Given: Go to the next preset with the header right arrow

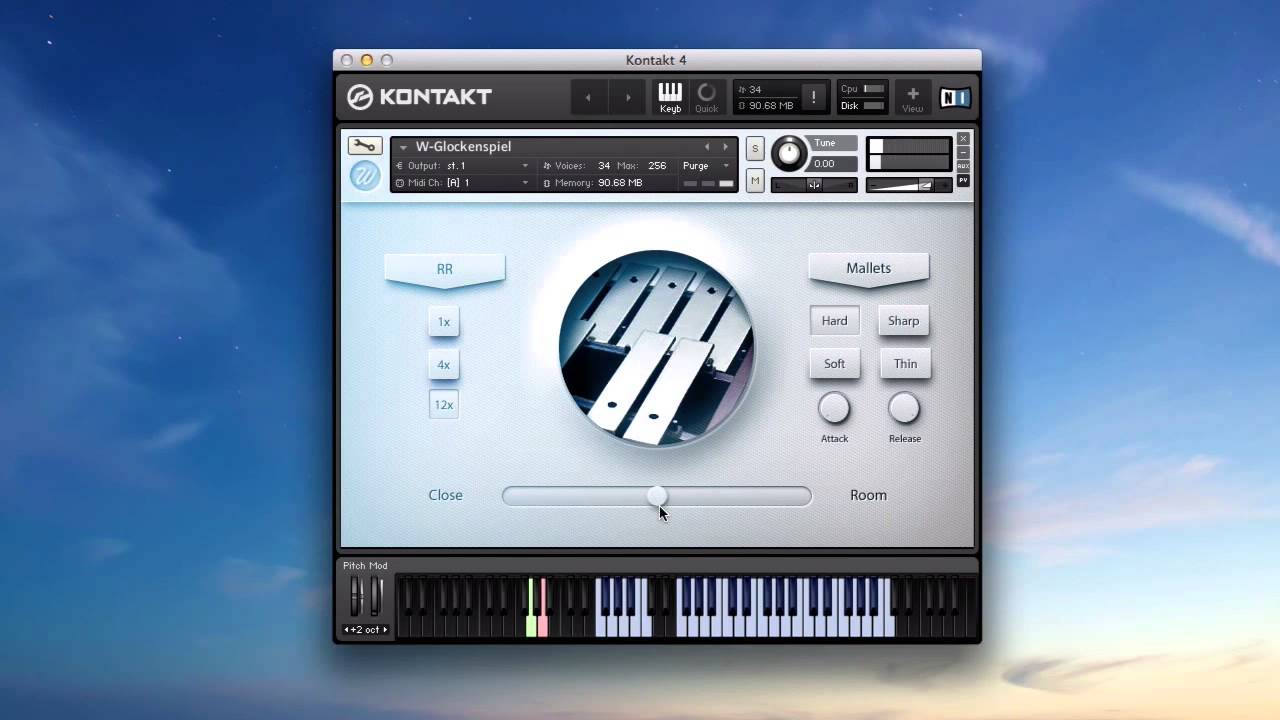Looking at the screenshot, I should (628, 97).
